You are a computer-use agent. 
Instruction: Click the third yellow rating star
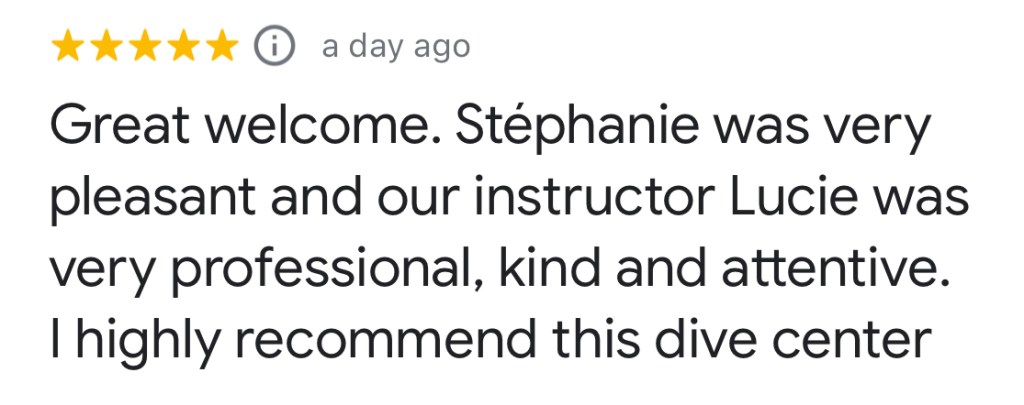146,47
